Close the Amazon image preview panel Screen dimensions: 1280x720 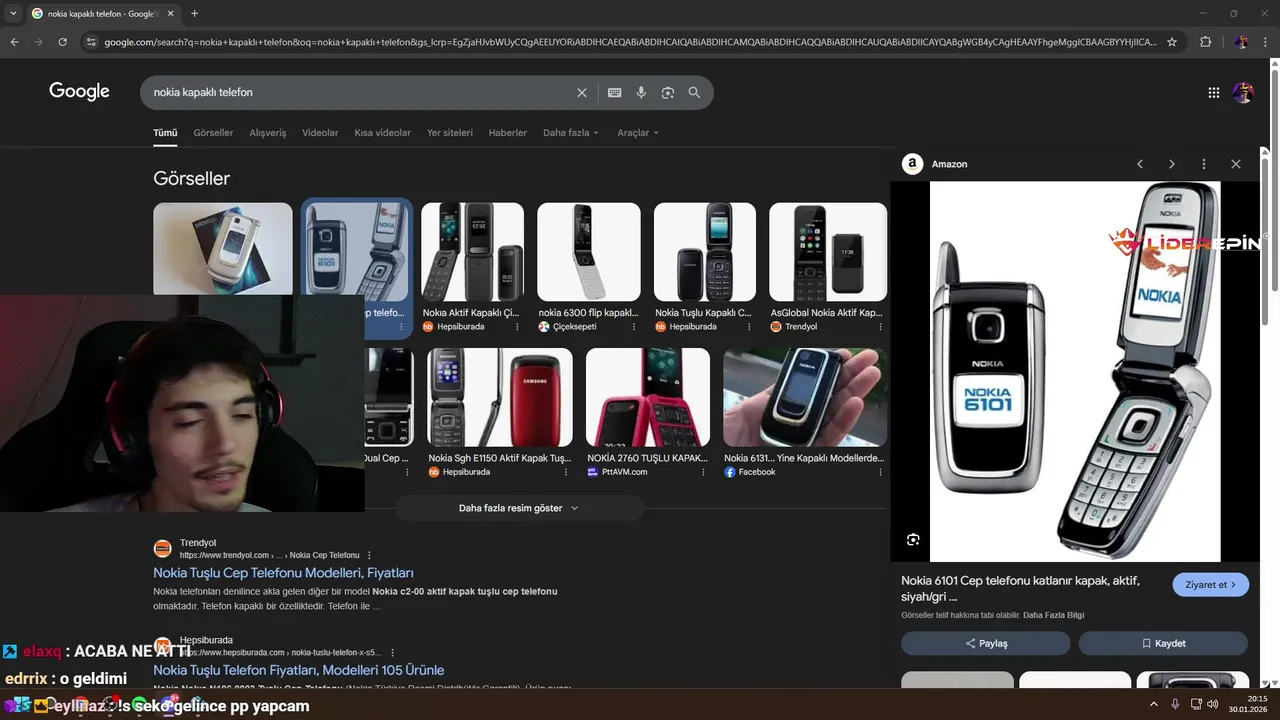[1236, 164]
